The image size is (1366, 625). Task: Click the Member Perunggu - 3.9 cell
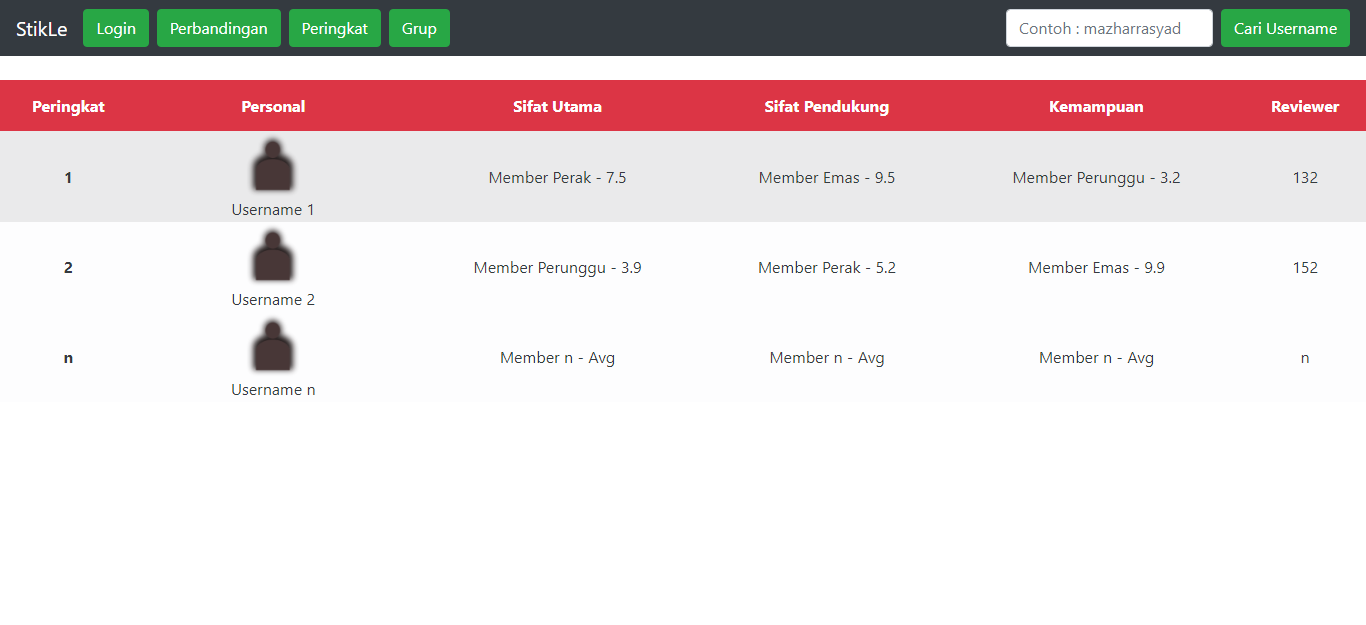coord(557,268)
